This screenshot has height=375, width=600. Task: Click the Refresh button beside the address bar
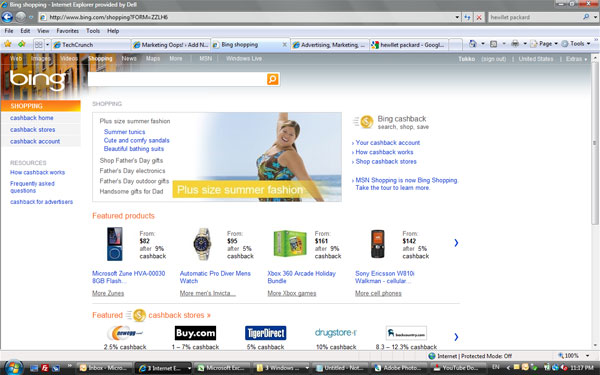coord(467,17)
